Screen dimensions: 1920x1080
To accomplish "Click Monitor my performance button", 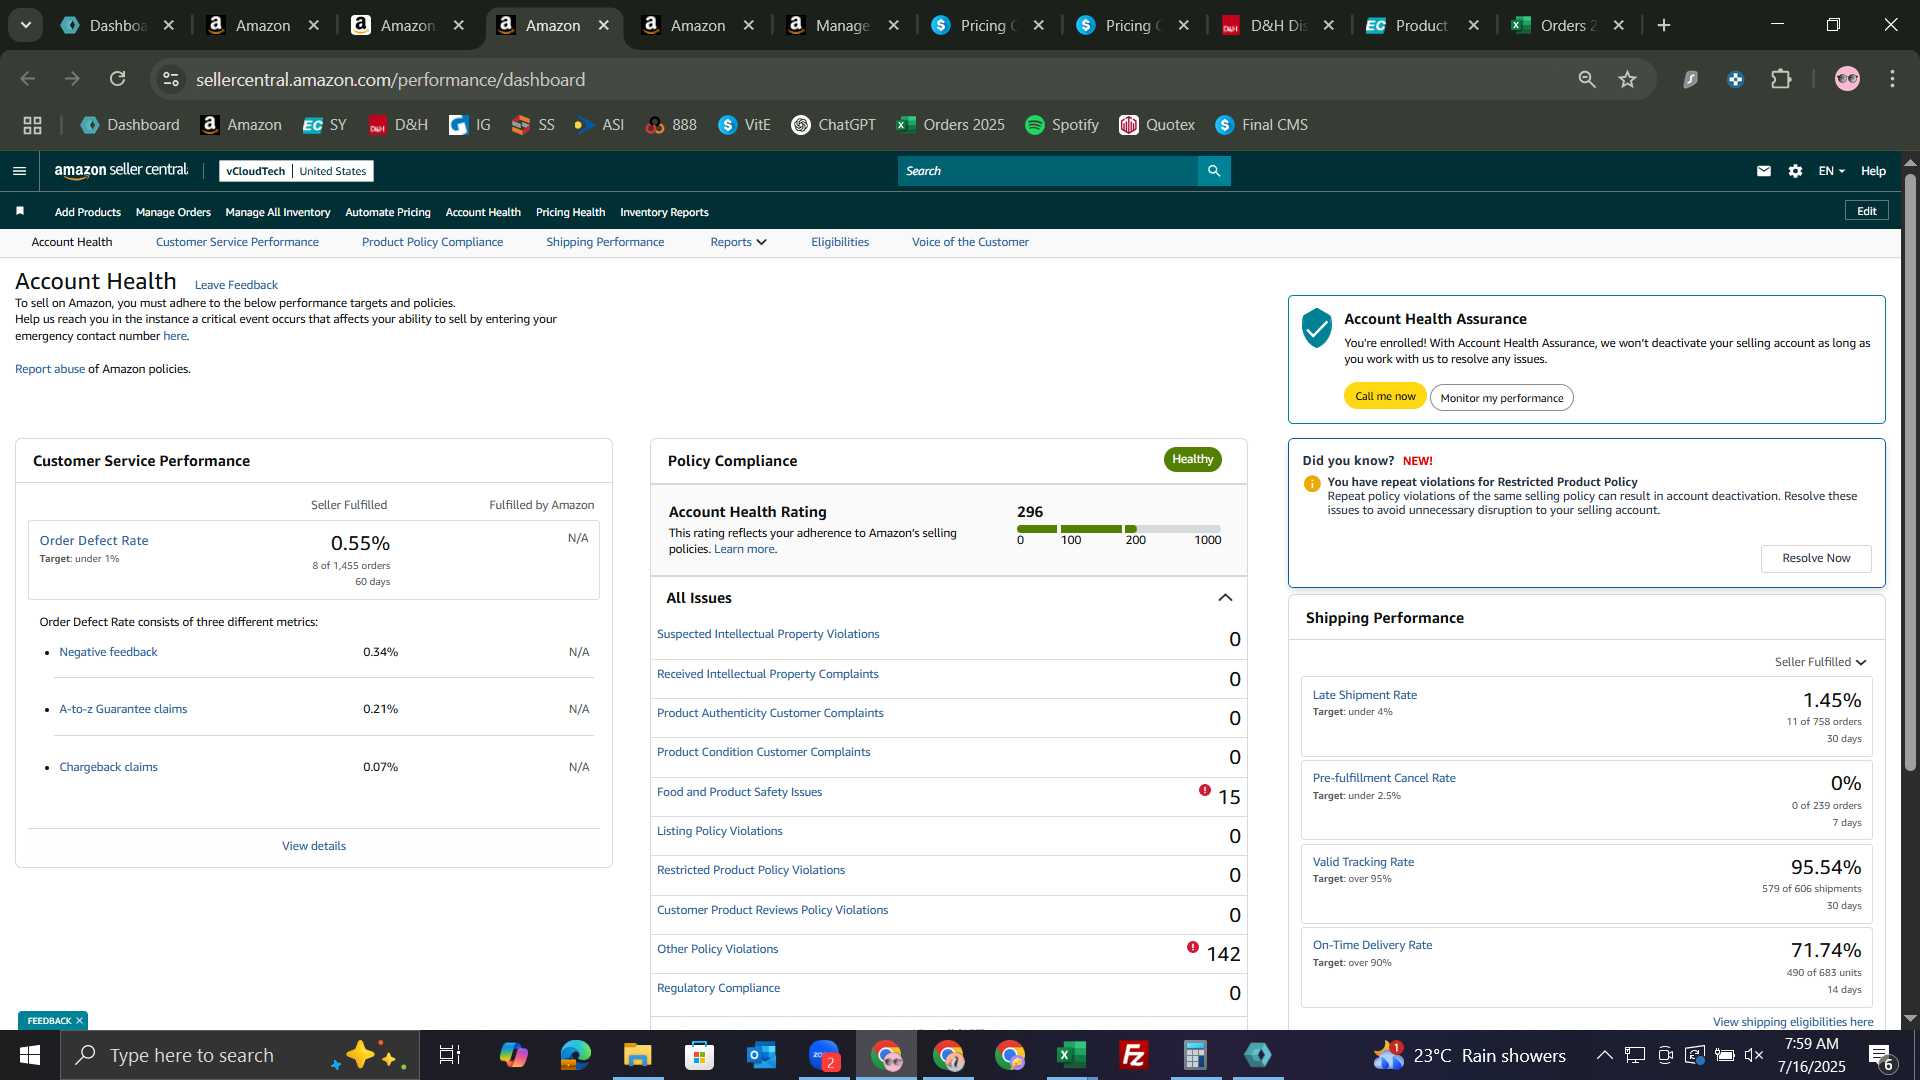I will click(x=1501, y=398).
